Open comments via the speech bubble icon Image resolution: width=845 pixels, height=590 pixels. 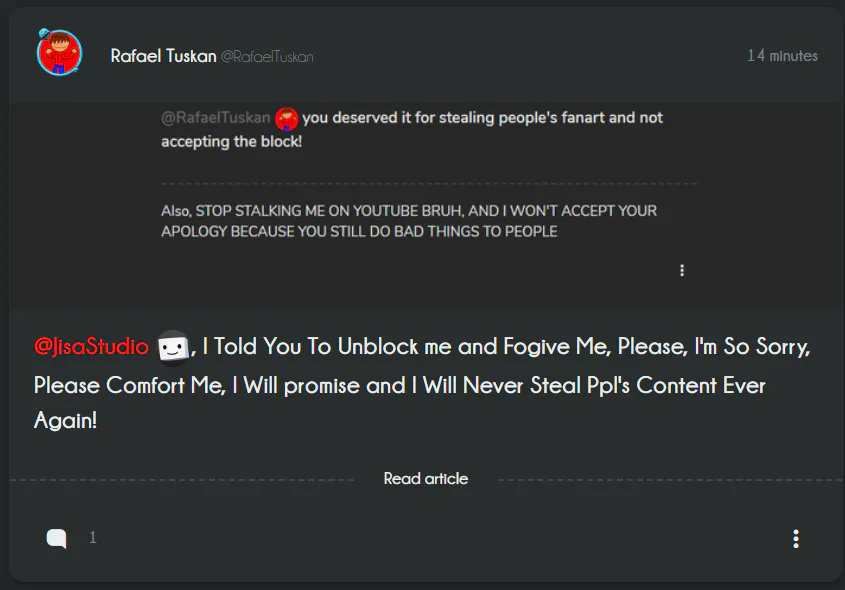coord(57,539)
